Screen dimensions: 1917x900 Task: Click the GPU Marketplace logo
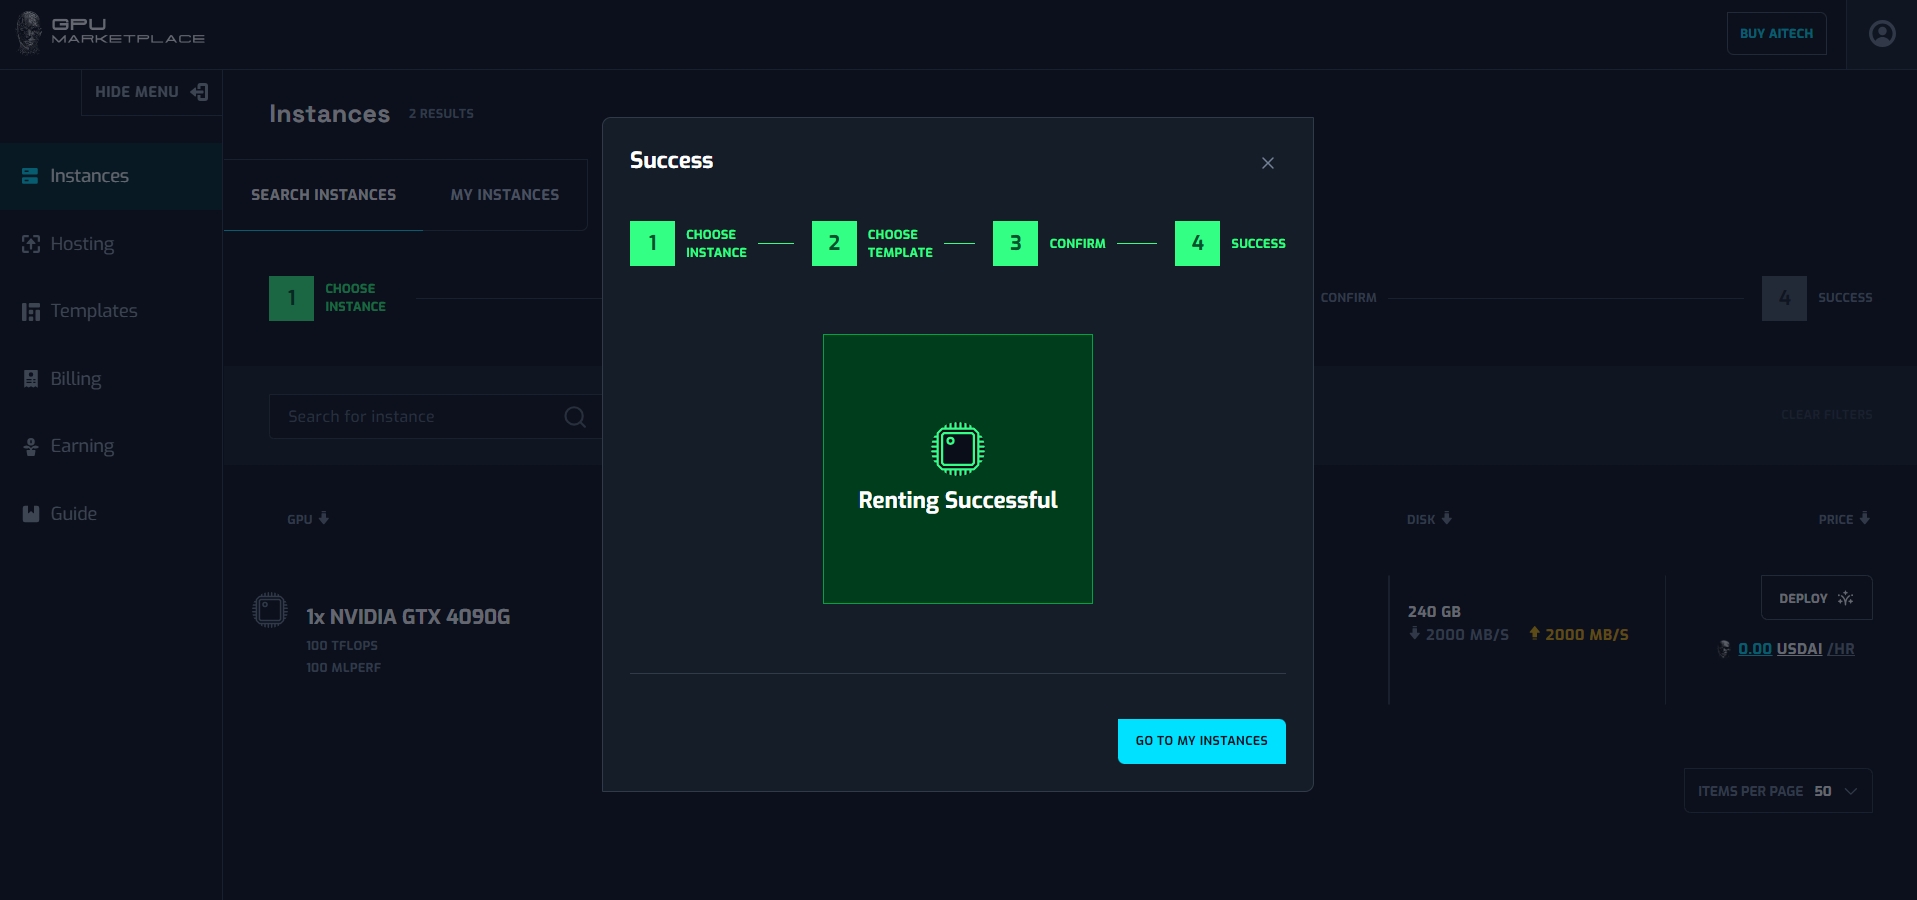tap(111, 32)
